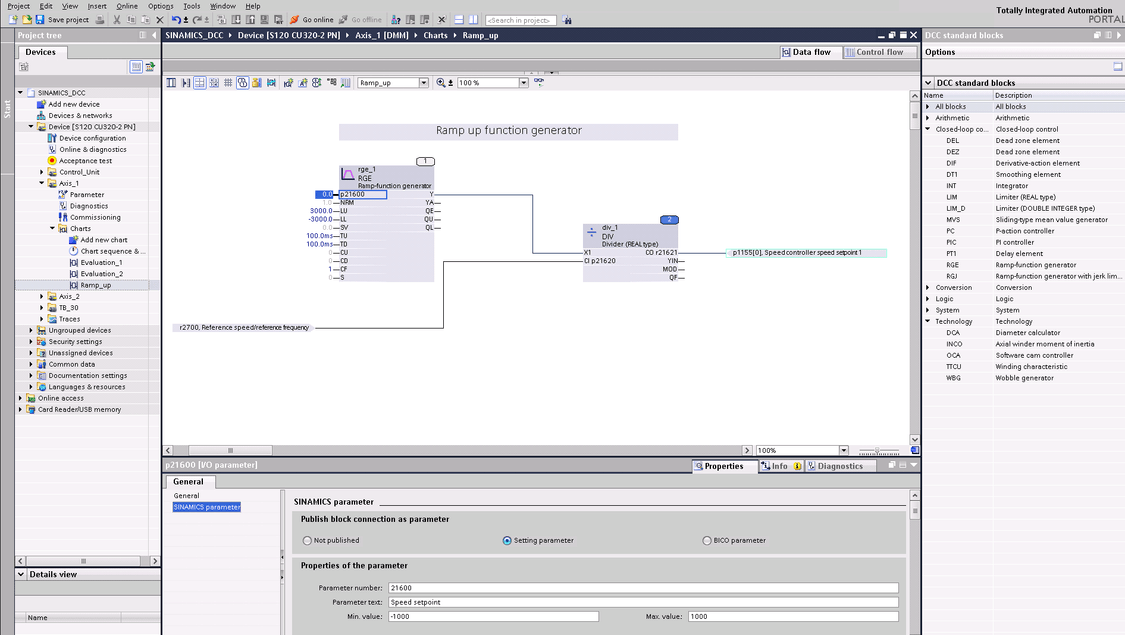Click the Save project button
Screen dimensions: 1125x635
62,20
